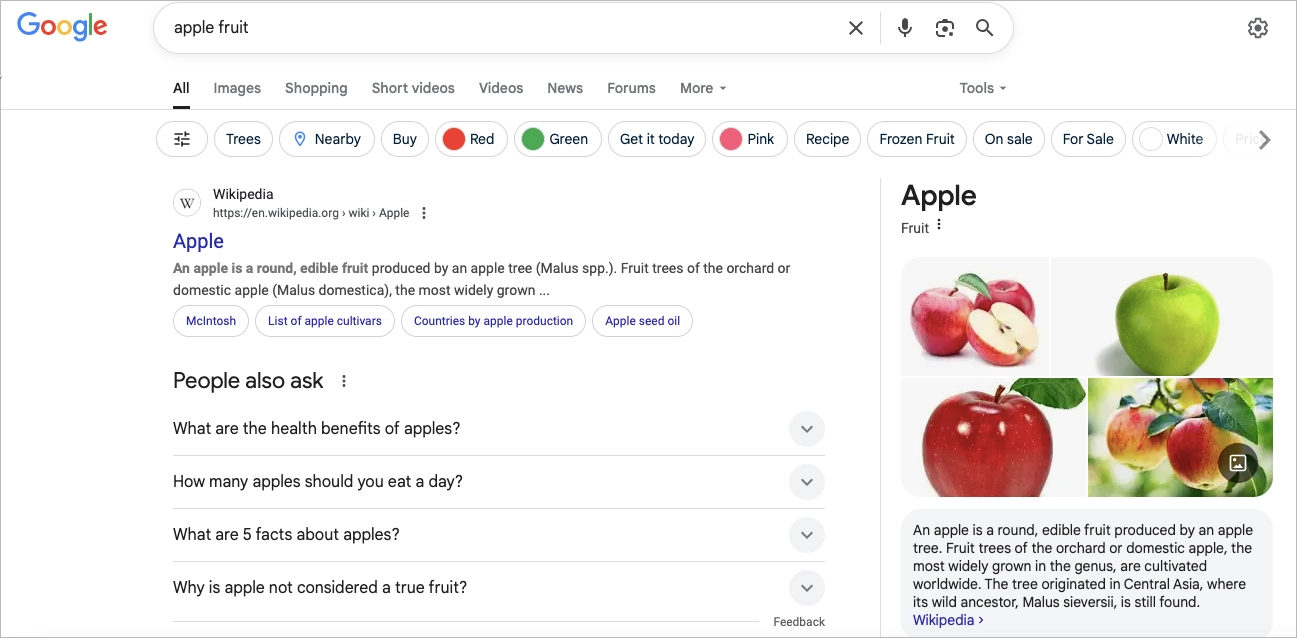Open Google Lens image search

tap(944, 27)
